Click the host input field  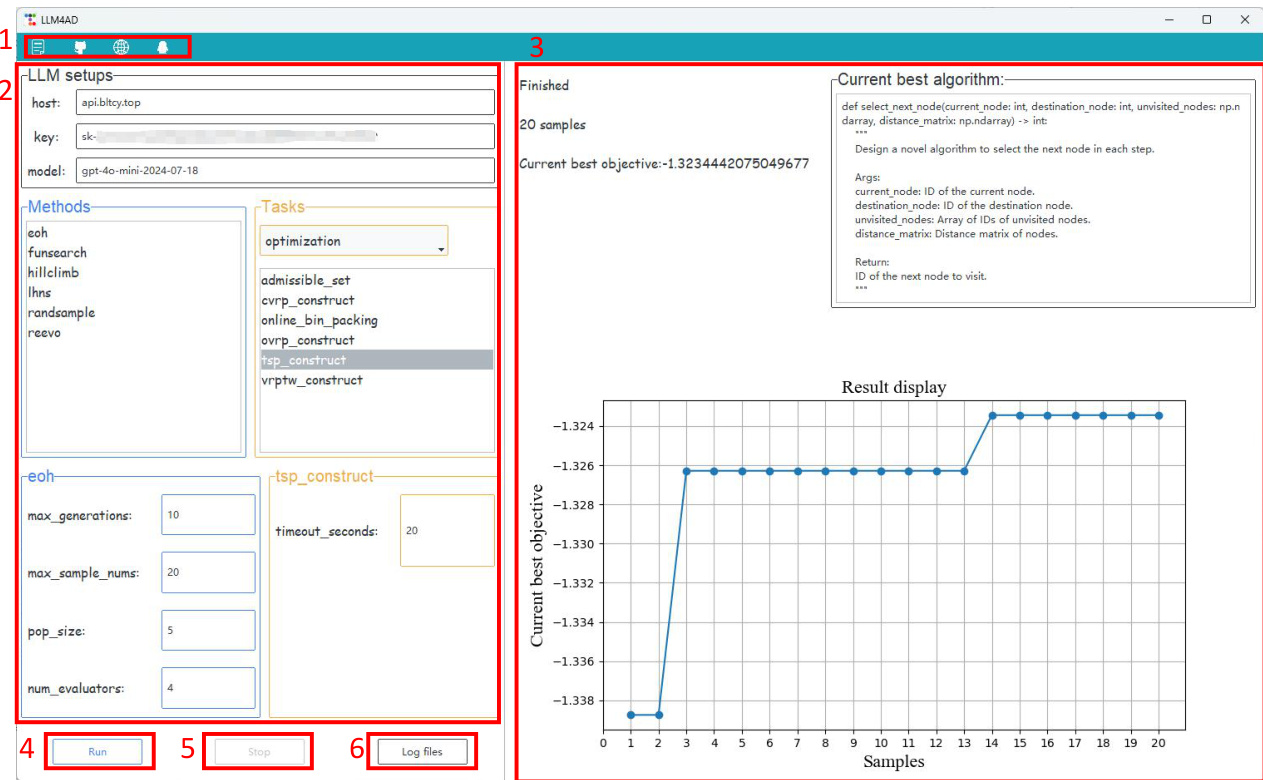(284, 103)
